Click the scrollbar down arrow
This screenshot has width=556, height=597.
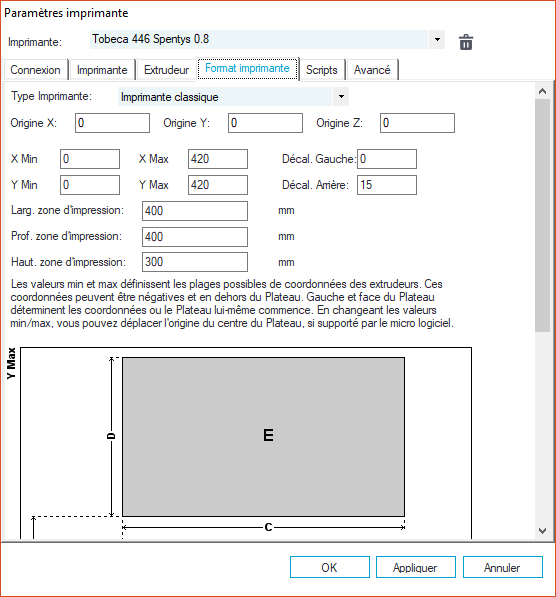point(542,530)
